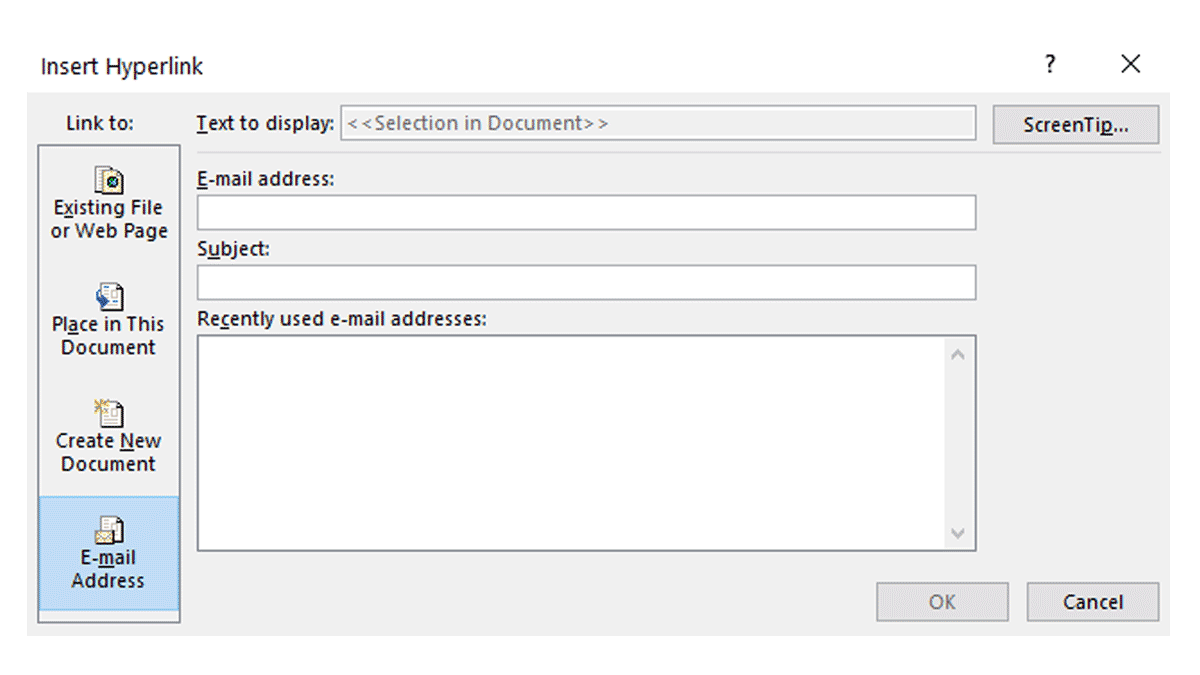Click the 'Create New Document' text label
The height and width of the screenshot is (675, 1200).
pos(108,452)
